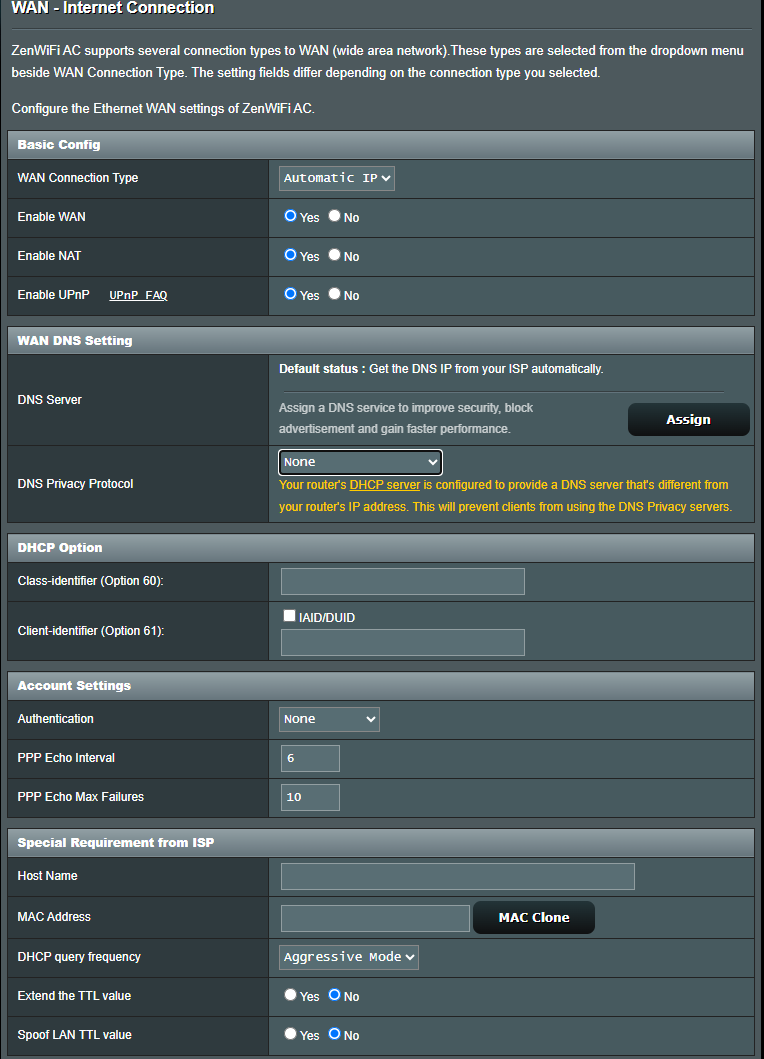764x1059 pixels.
Task: Select Yes for Spoof LAN TTL value
Action: 291,1034
